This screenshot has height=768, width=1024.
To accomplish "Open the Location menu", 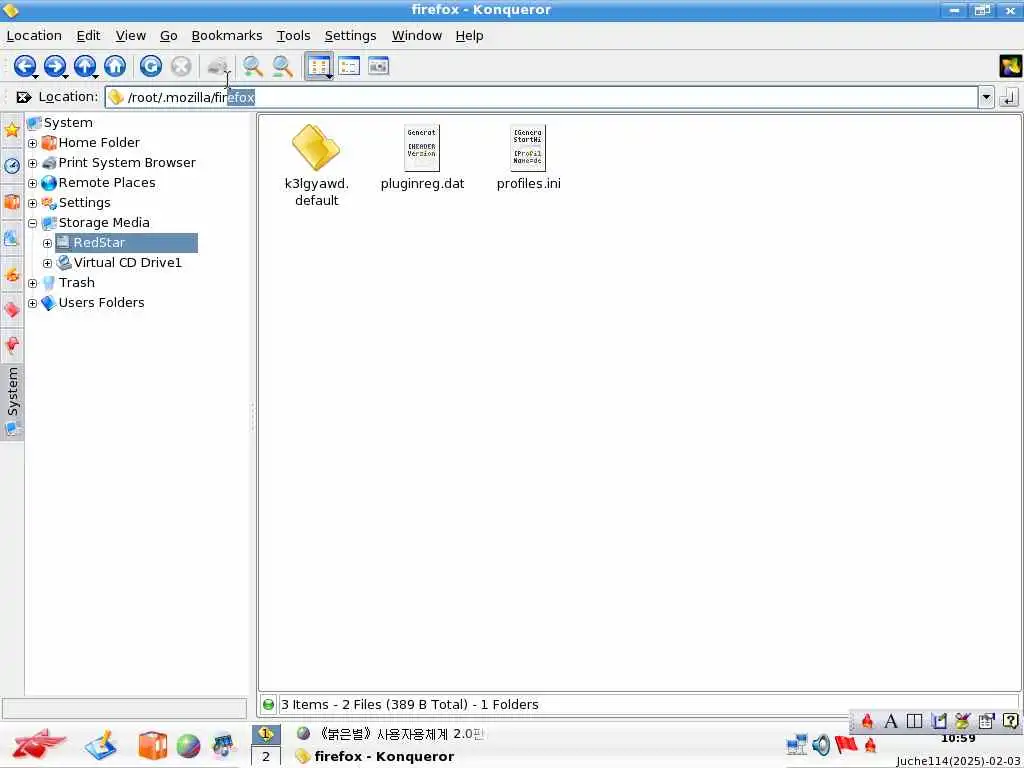I will click(34, 36).
